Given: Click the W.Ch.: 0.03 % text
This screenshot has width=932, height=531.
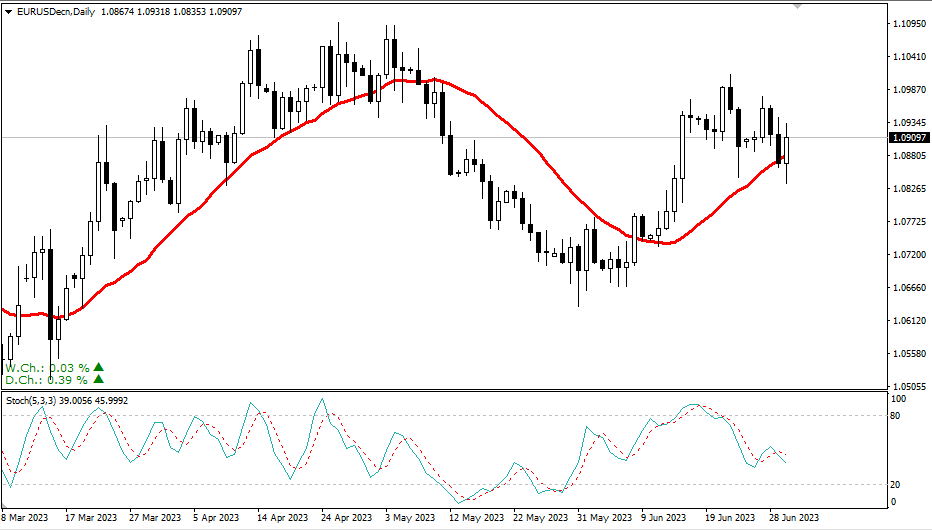Looking at the screenshot, I should (x=47, y=368).
